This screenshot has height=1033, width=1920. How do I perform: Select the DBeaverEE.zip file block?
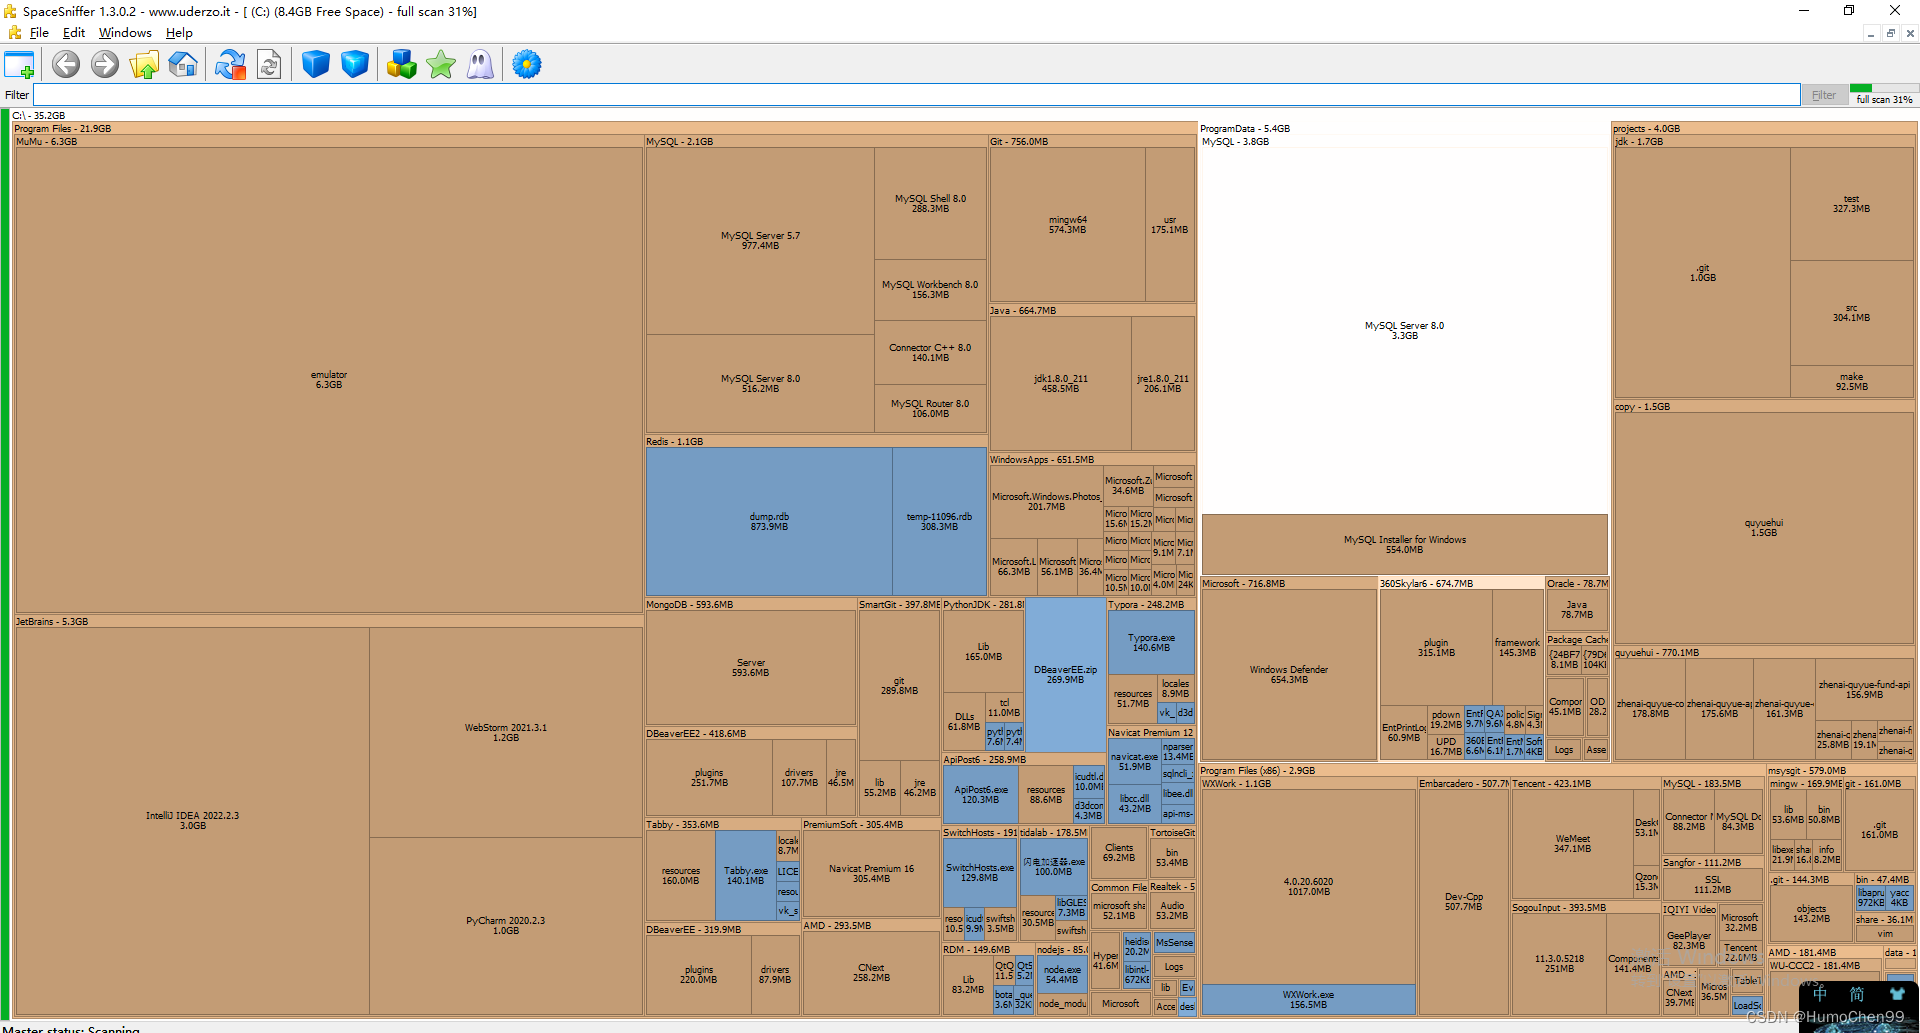tap(1065, 675)
